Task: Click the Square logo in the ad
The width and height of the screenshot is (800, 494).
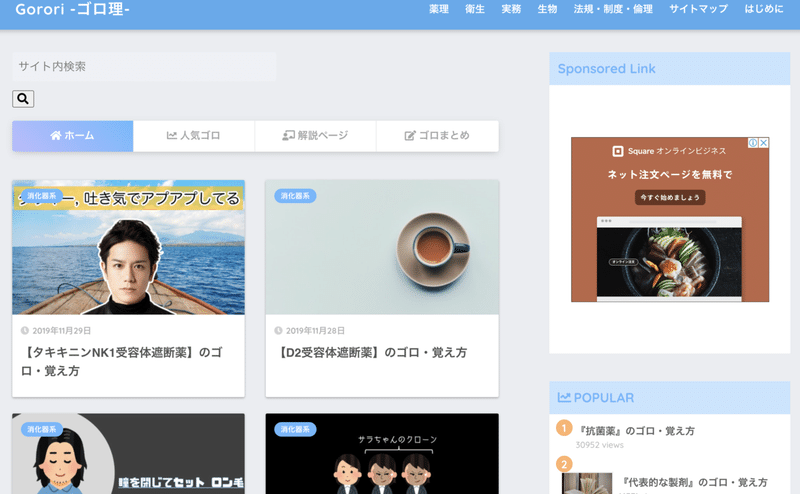Action: coord(618,151)
